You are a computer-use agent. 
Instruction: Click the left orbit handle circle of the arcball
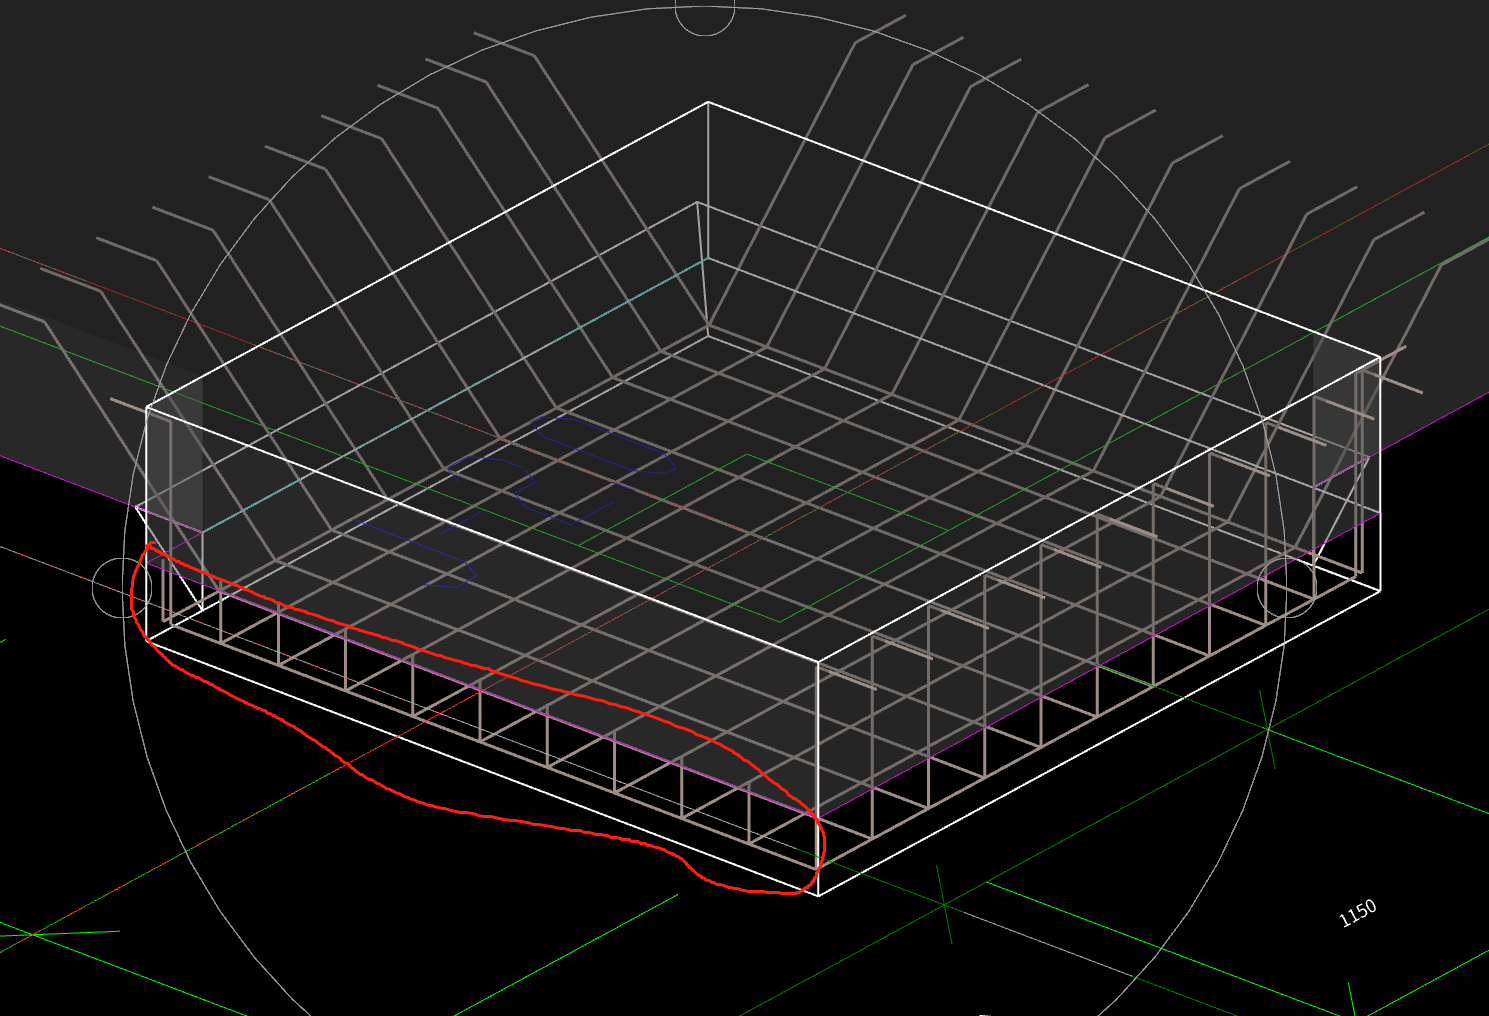point(122,587)
